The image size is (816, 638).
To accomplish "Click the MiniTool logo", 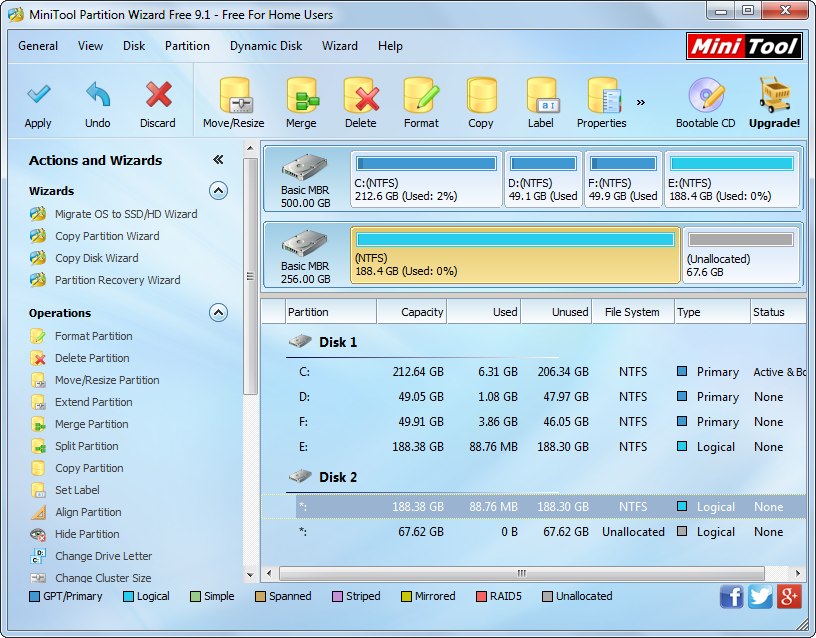I will (744, 46).
